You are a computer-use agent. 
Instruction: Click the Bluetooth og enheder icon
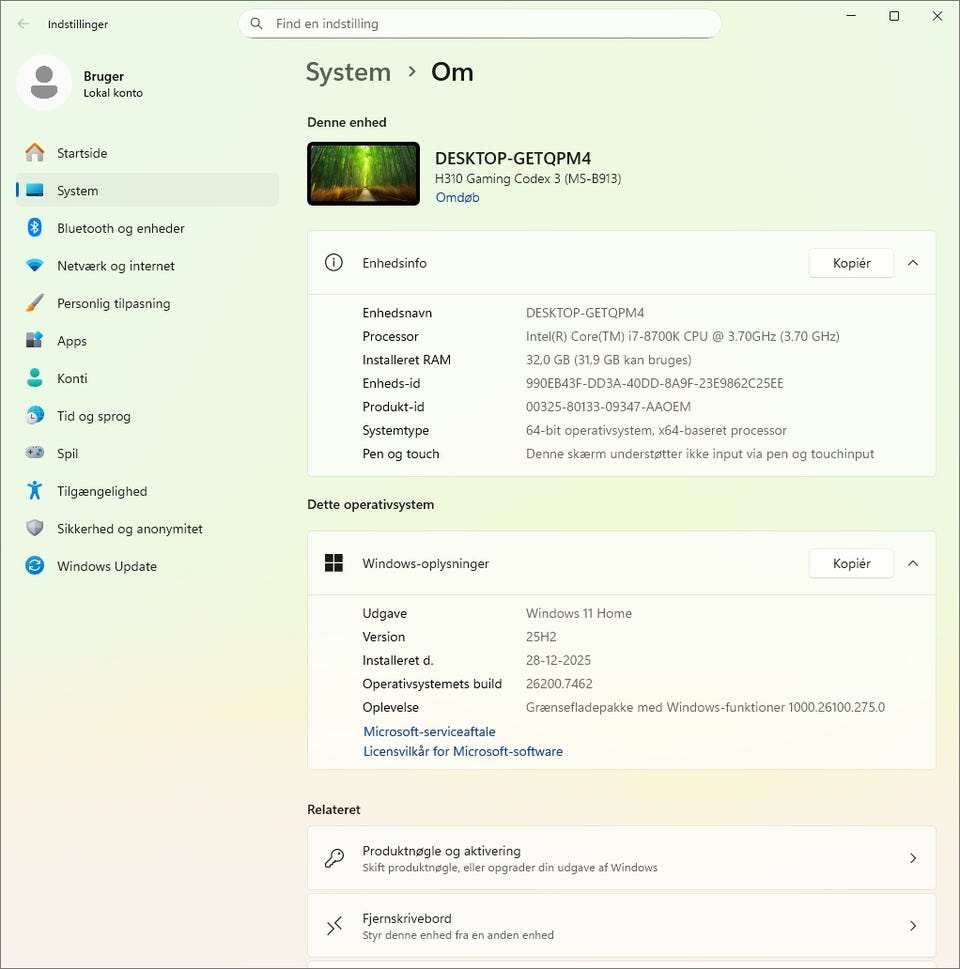point(35,228)
